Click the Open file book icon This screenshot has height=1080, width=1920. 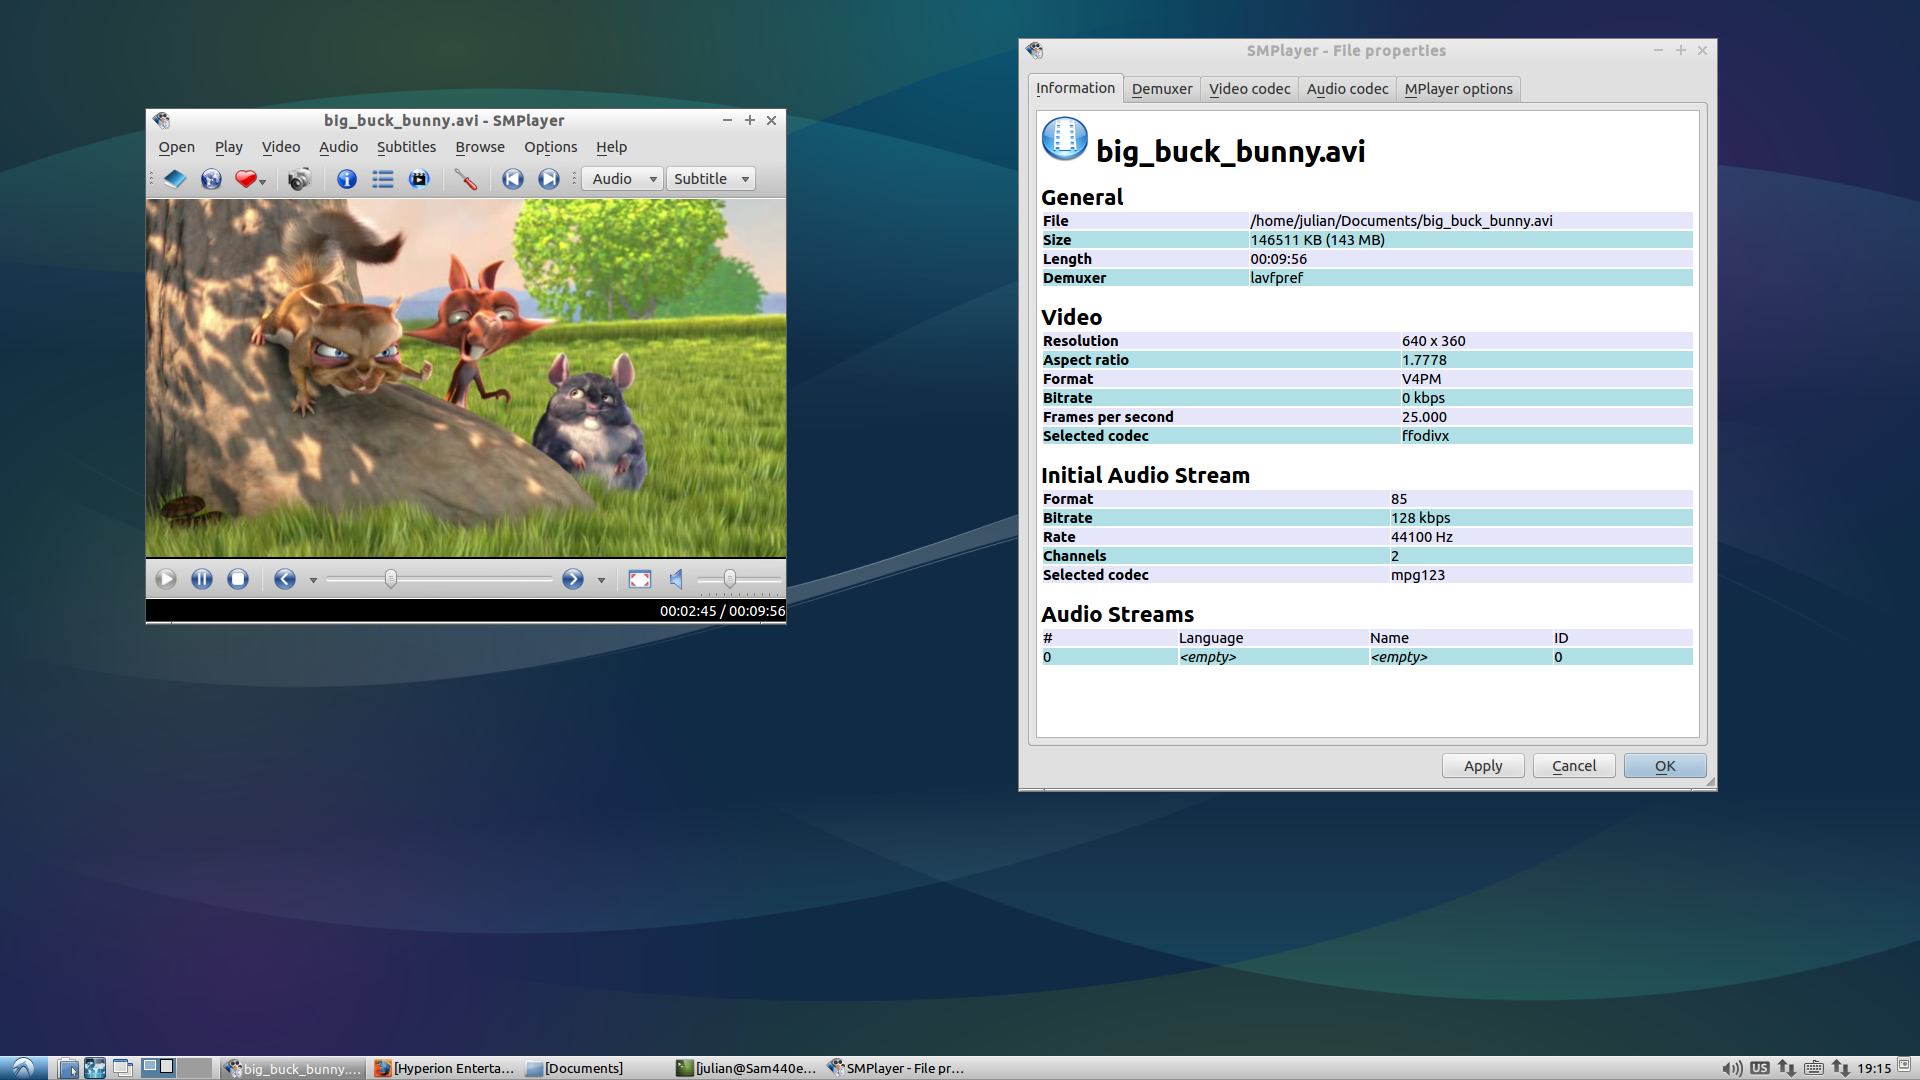coord(175,179)
